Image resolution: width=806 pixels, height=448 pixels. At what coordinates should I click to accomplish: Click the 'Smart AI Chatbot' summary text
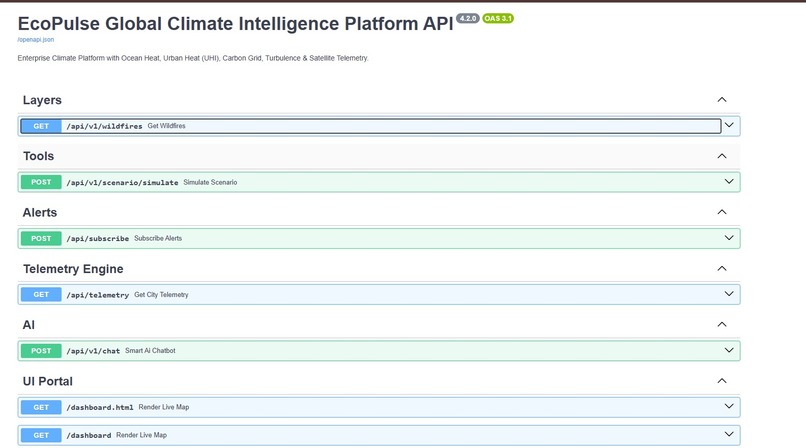150,351
